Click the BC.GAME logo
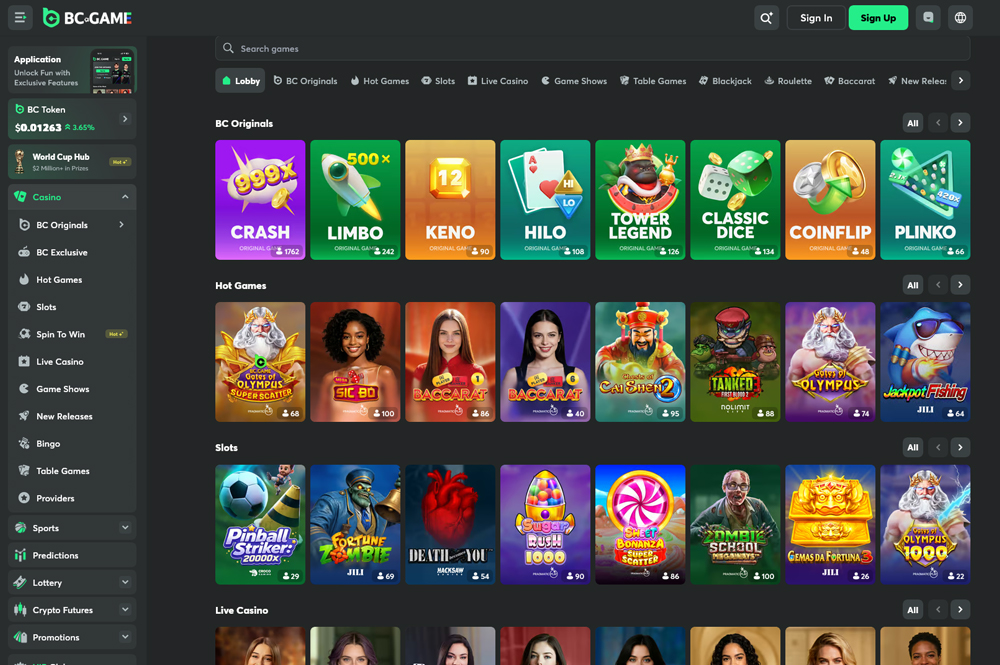Viewport: 1000px width, 665px height. [x=87, y=18]
